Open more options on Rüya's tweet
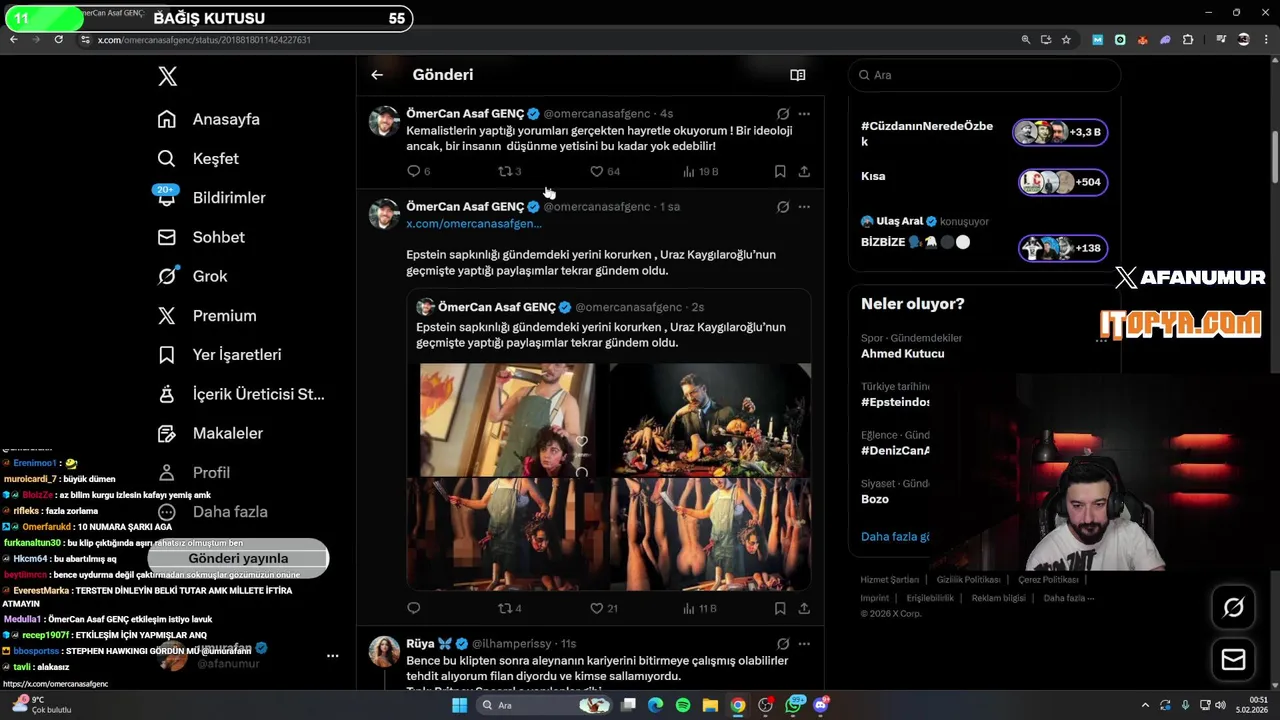The image size is (1280, 720). [804, 644]
